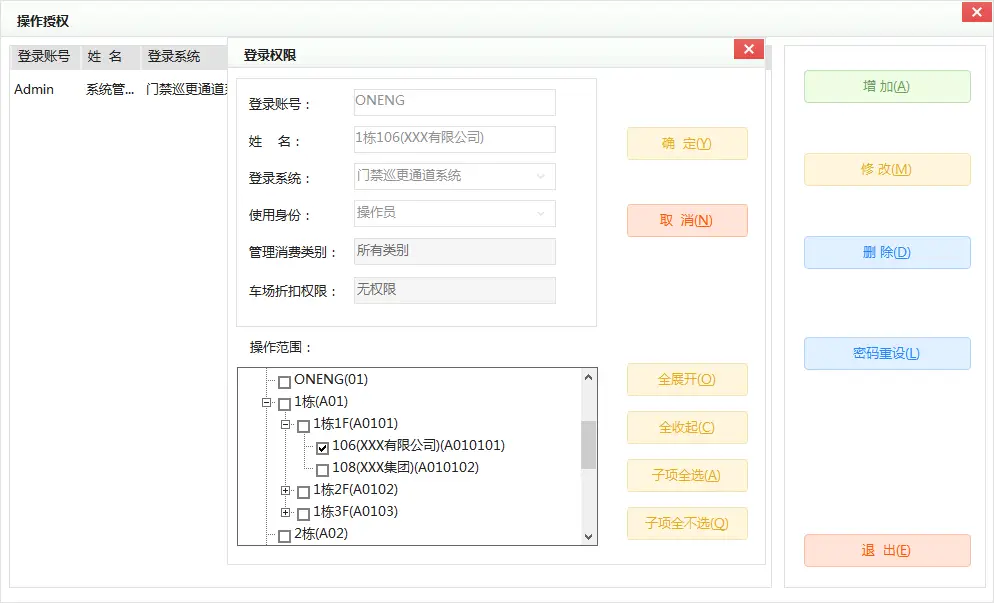Click the 密码重设(L) button

pyautogui.click(x=887, y=354)
